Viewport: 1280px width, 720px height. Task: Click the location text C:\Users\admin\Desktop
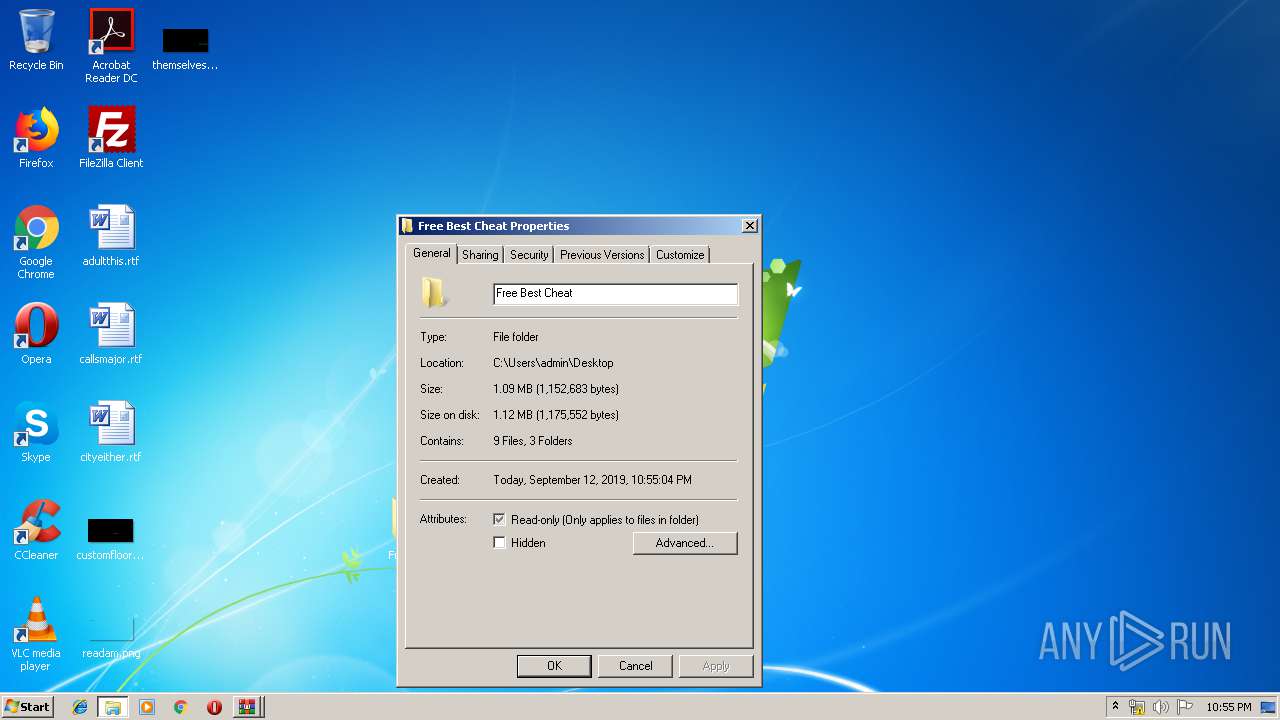click(553, 363)
